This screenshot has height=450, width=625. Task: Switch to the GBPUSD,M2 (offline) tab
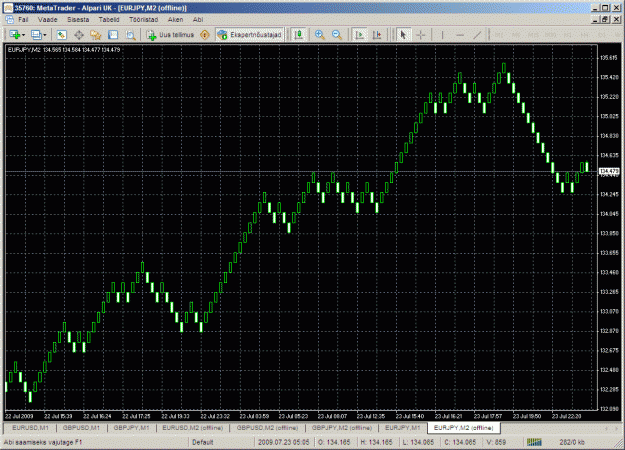click(x=267, y=428)
